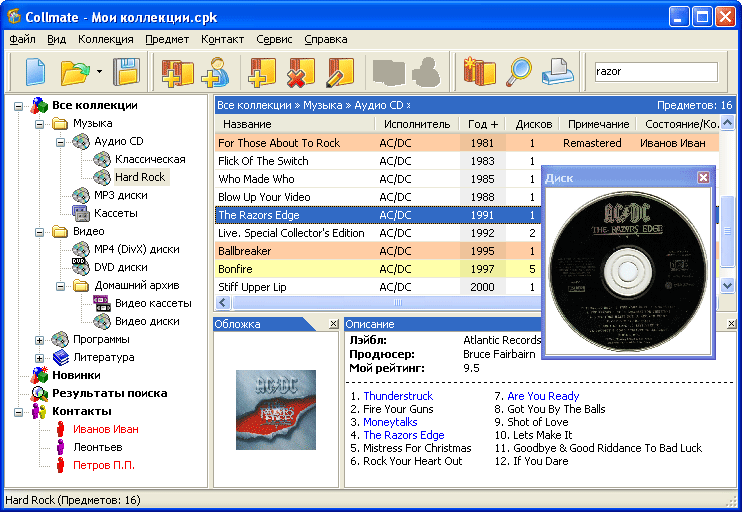Click the printer icon in toolbar
This screenshot has width=742, height=512.
[558, 72]
